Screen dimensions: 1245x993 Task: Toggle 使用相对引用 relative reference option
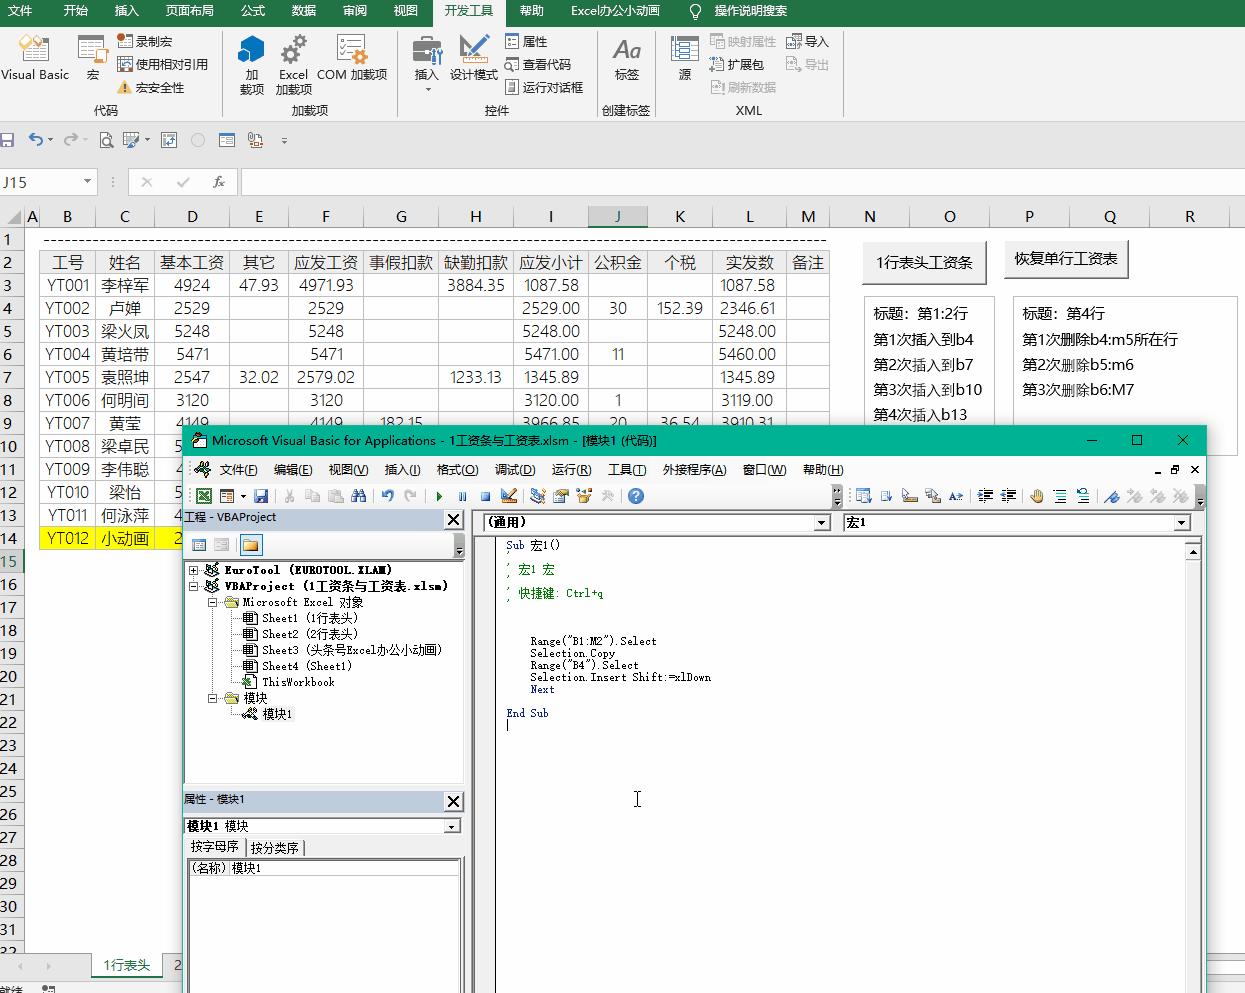click(162, 64)
